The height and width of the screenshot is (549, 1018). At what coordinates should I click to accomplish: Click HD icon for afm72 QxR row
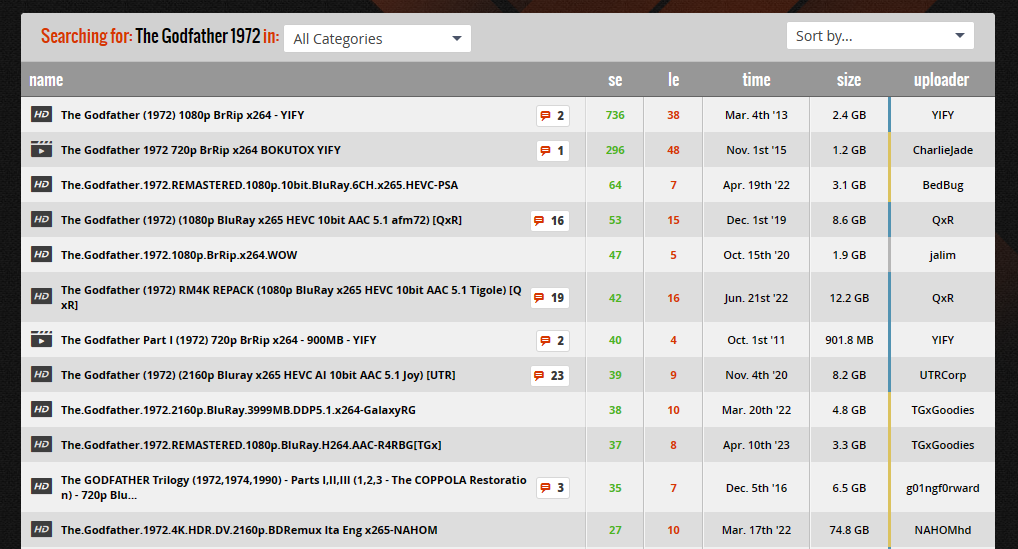[x=42, y=220]
